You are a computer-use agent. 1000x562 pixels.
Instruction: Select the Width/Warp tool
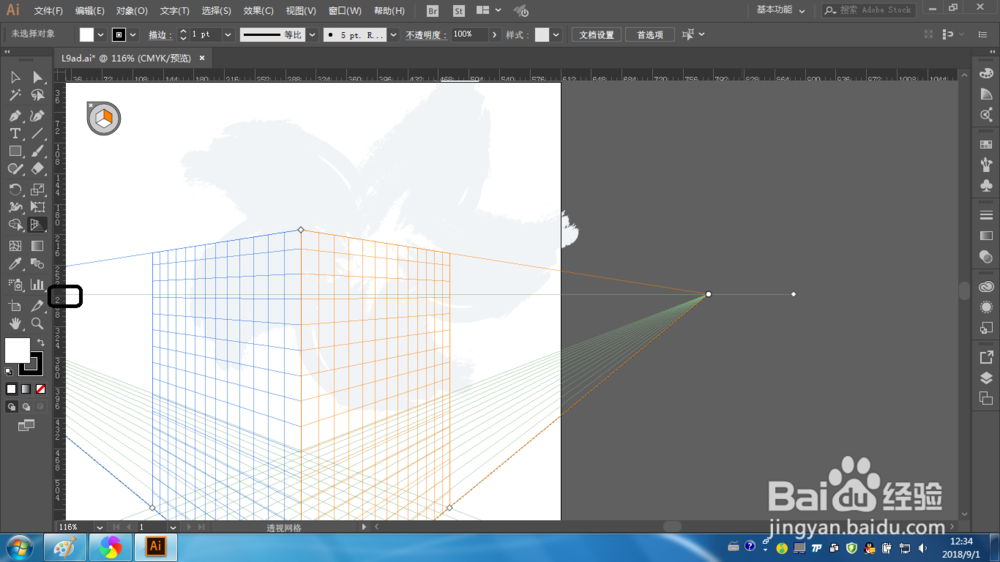[x=15, y=207]
